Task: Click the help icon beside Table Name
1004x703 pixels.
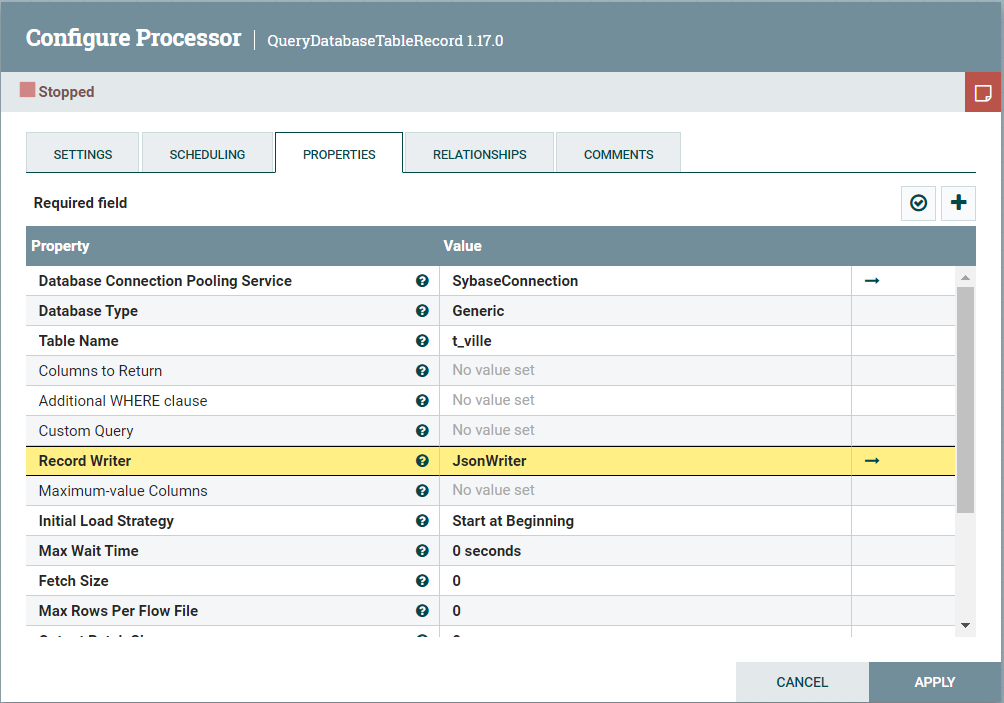Action: (422, 340)
